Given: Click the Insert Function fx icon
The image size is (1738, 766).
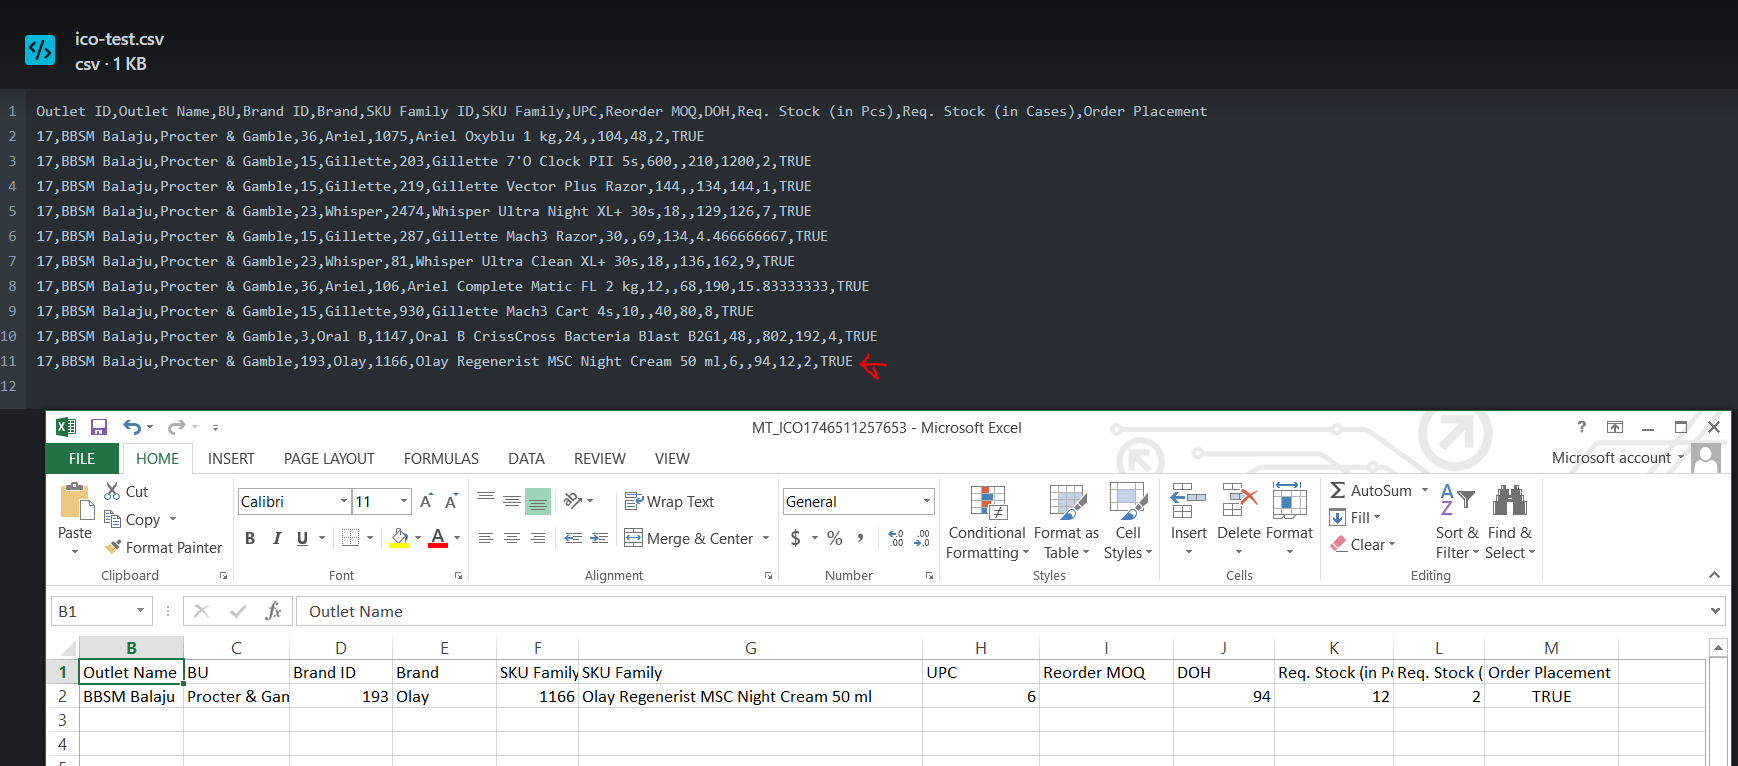Looking at the screenshot, I should [273, 611].
